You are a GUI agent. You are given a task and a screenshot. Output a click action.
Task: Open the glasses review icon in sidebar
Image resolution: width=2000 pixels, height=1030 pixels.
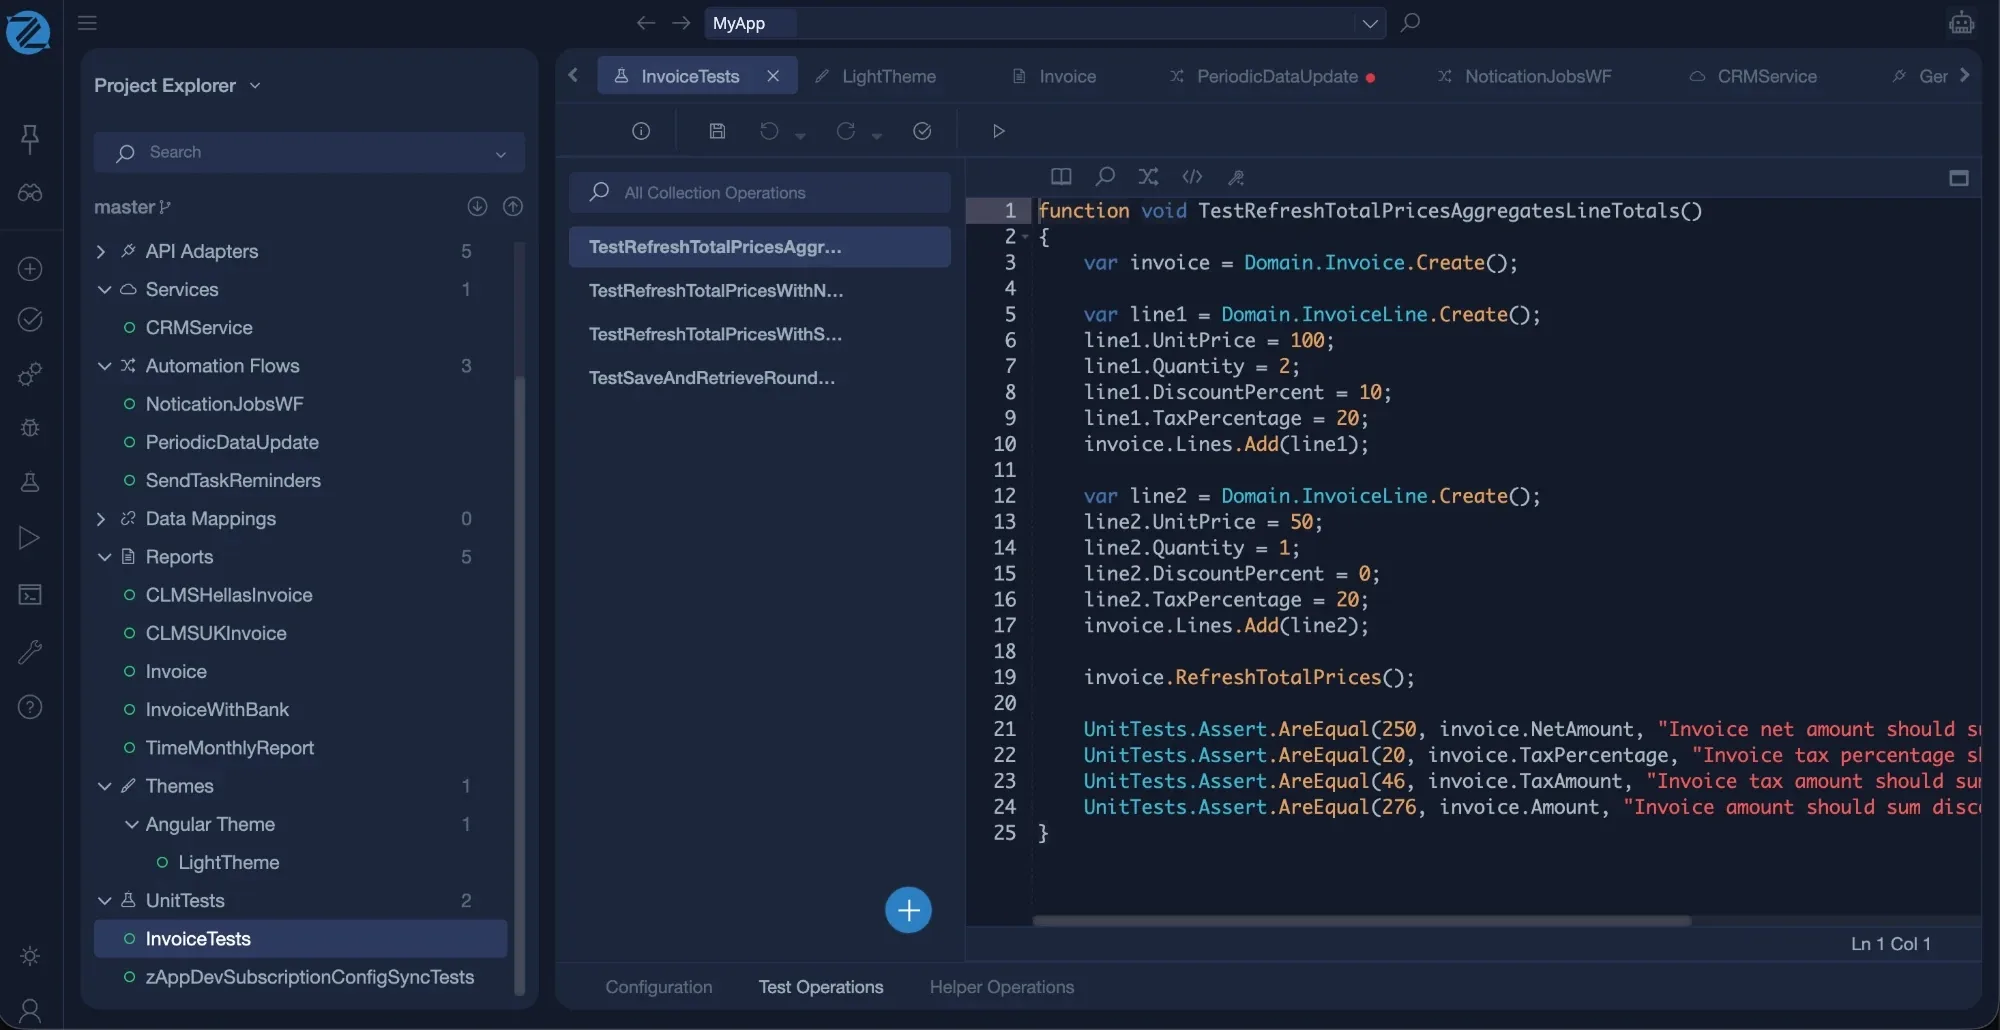[x=30, y=192]
